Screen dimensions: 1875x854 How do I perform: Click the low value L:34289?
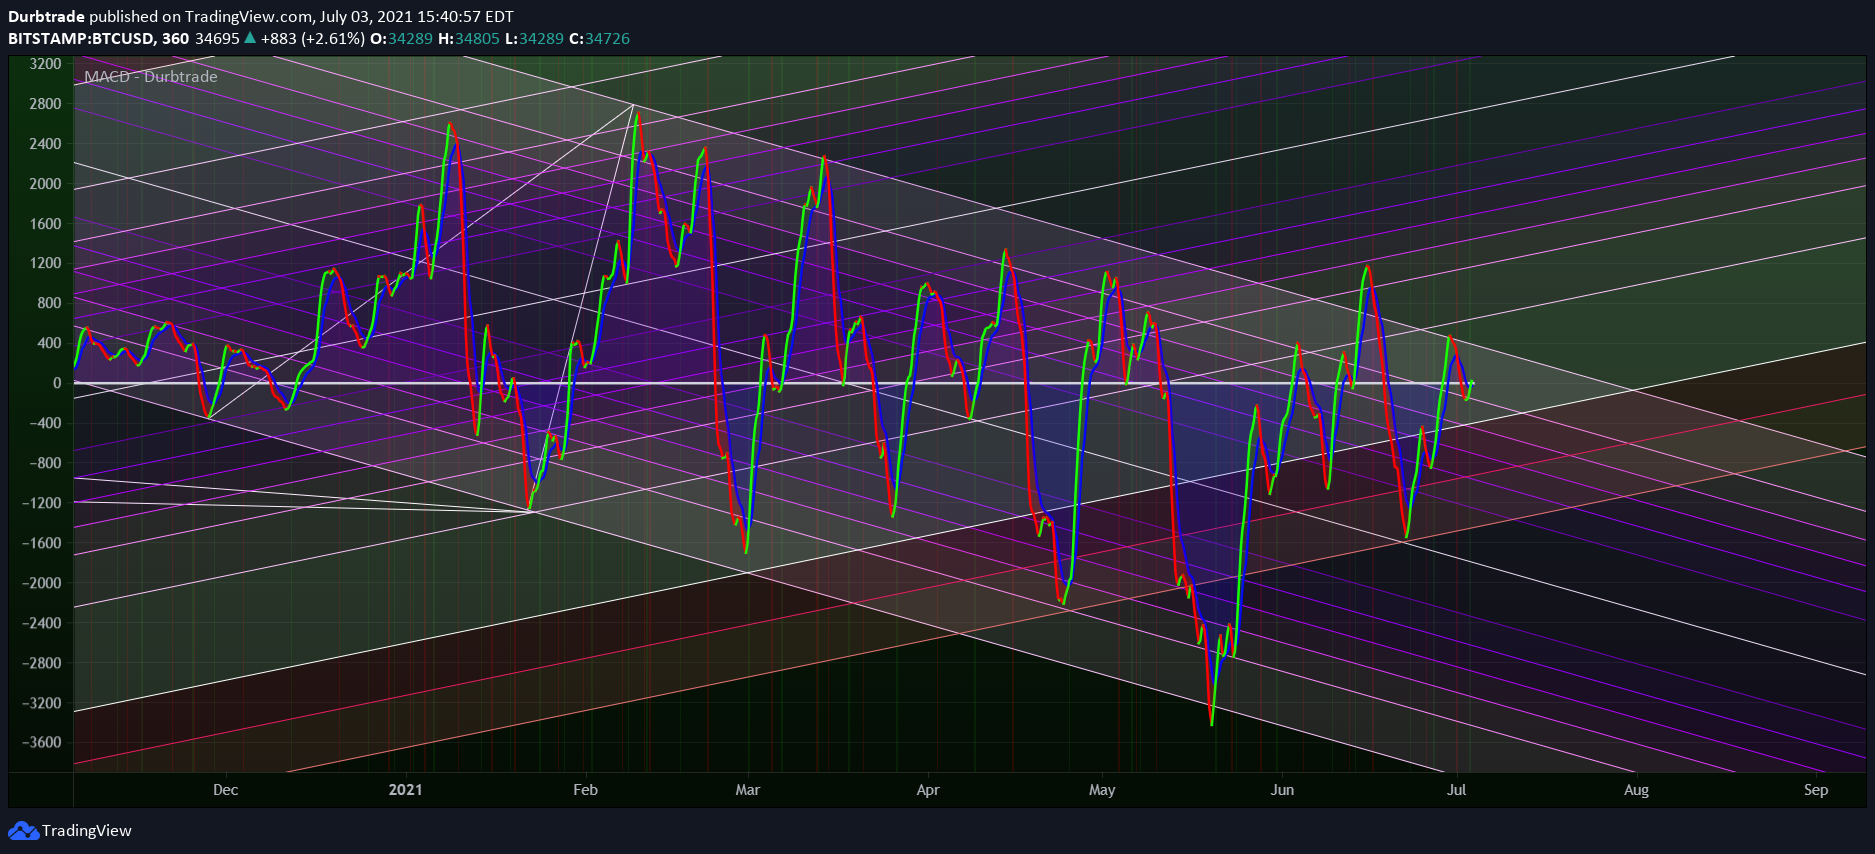tap(534, 39)
